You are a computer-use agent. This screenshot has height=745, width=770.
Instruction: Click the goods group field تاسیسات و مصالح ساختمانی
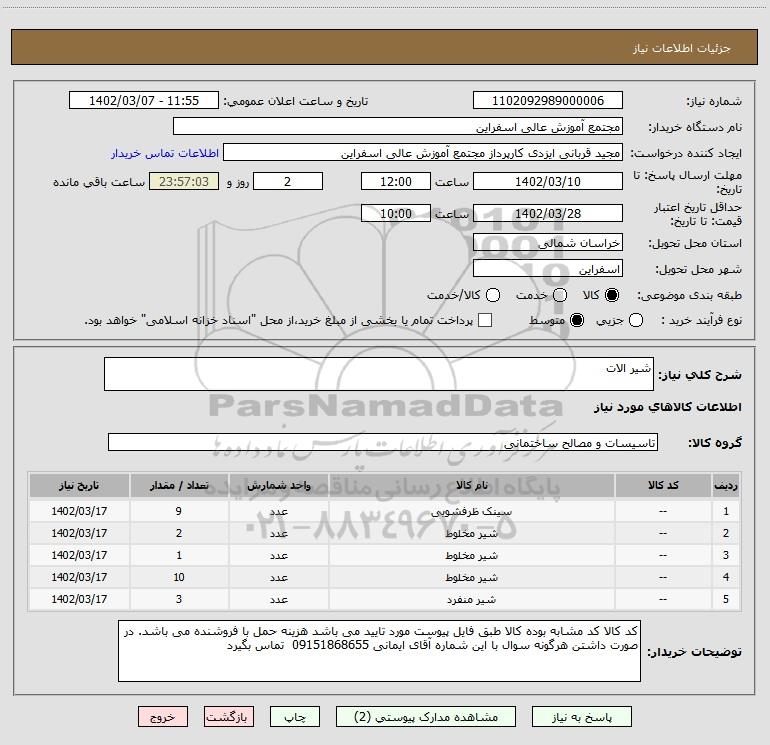click(x=383, y=442)
